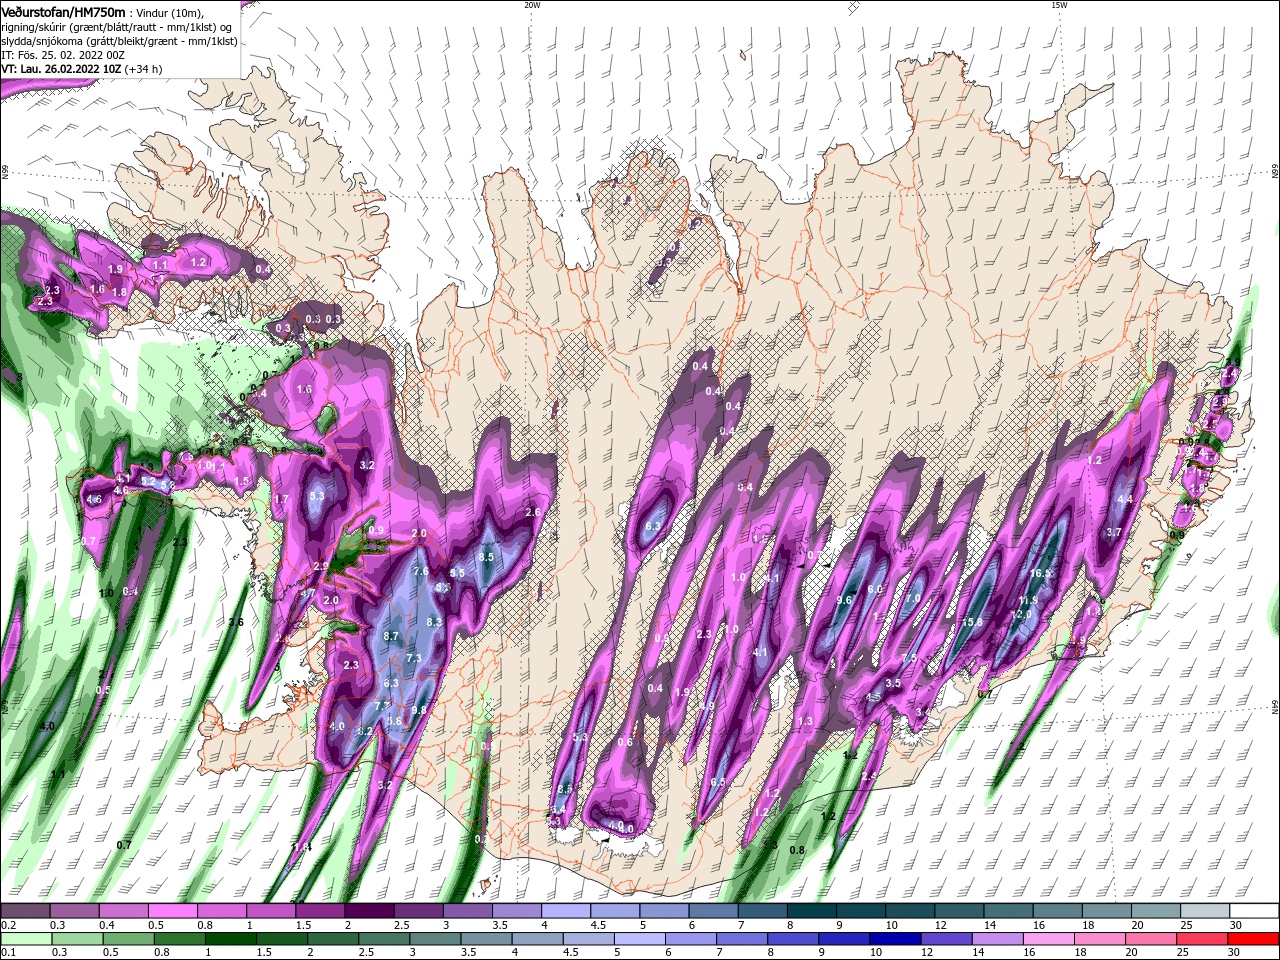Click the VT: Lau. 26.02.2022 10Z valid time
The image size is (1280, 960).
tap(82, 69)
